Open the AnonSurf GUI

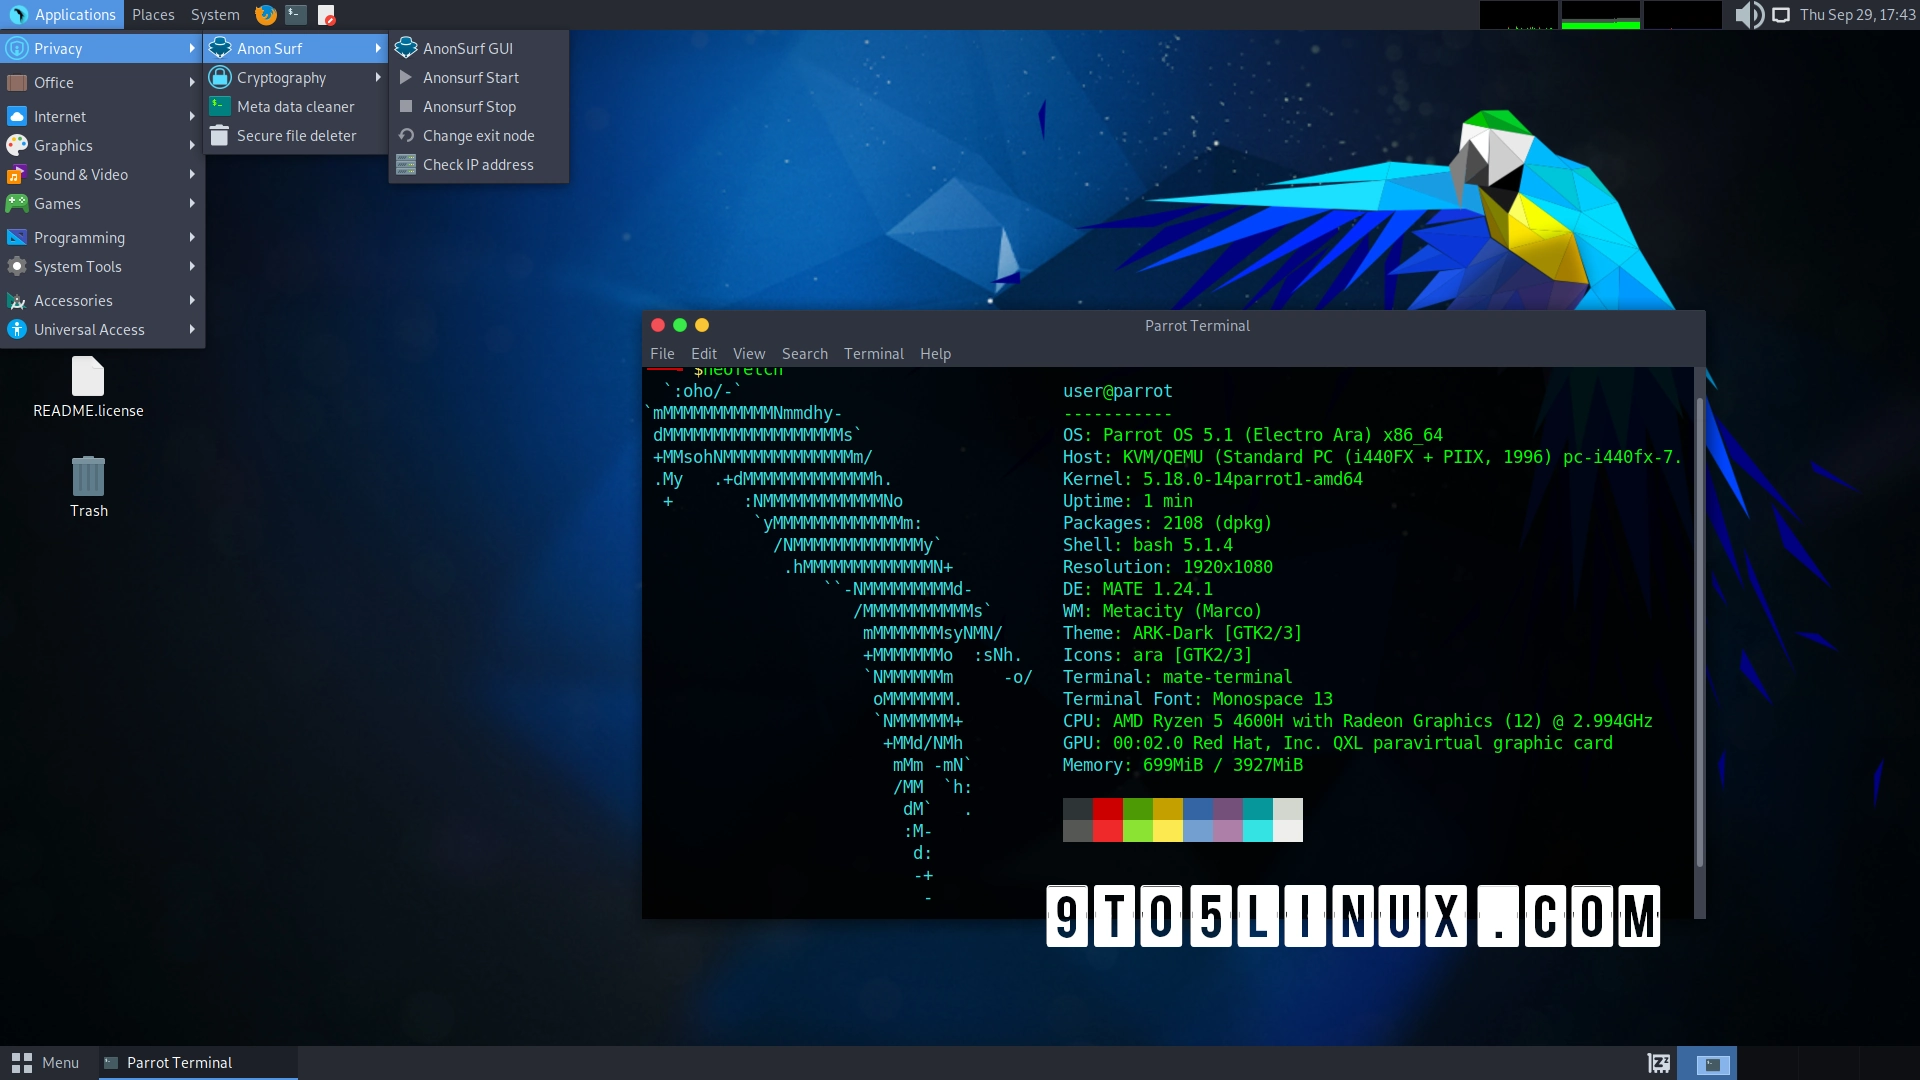pos(468,48)
